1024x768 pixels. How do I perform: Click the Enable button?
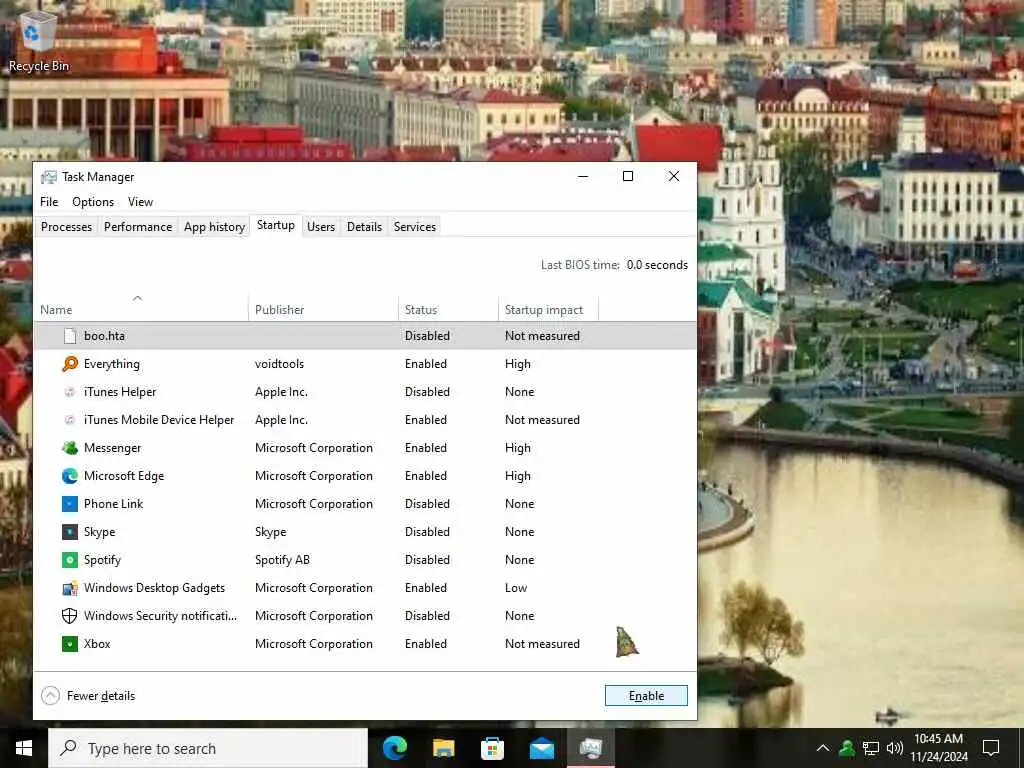tap(646, 696)
